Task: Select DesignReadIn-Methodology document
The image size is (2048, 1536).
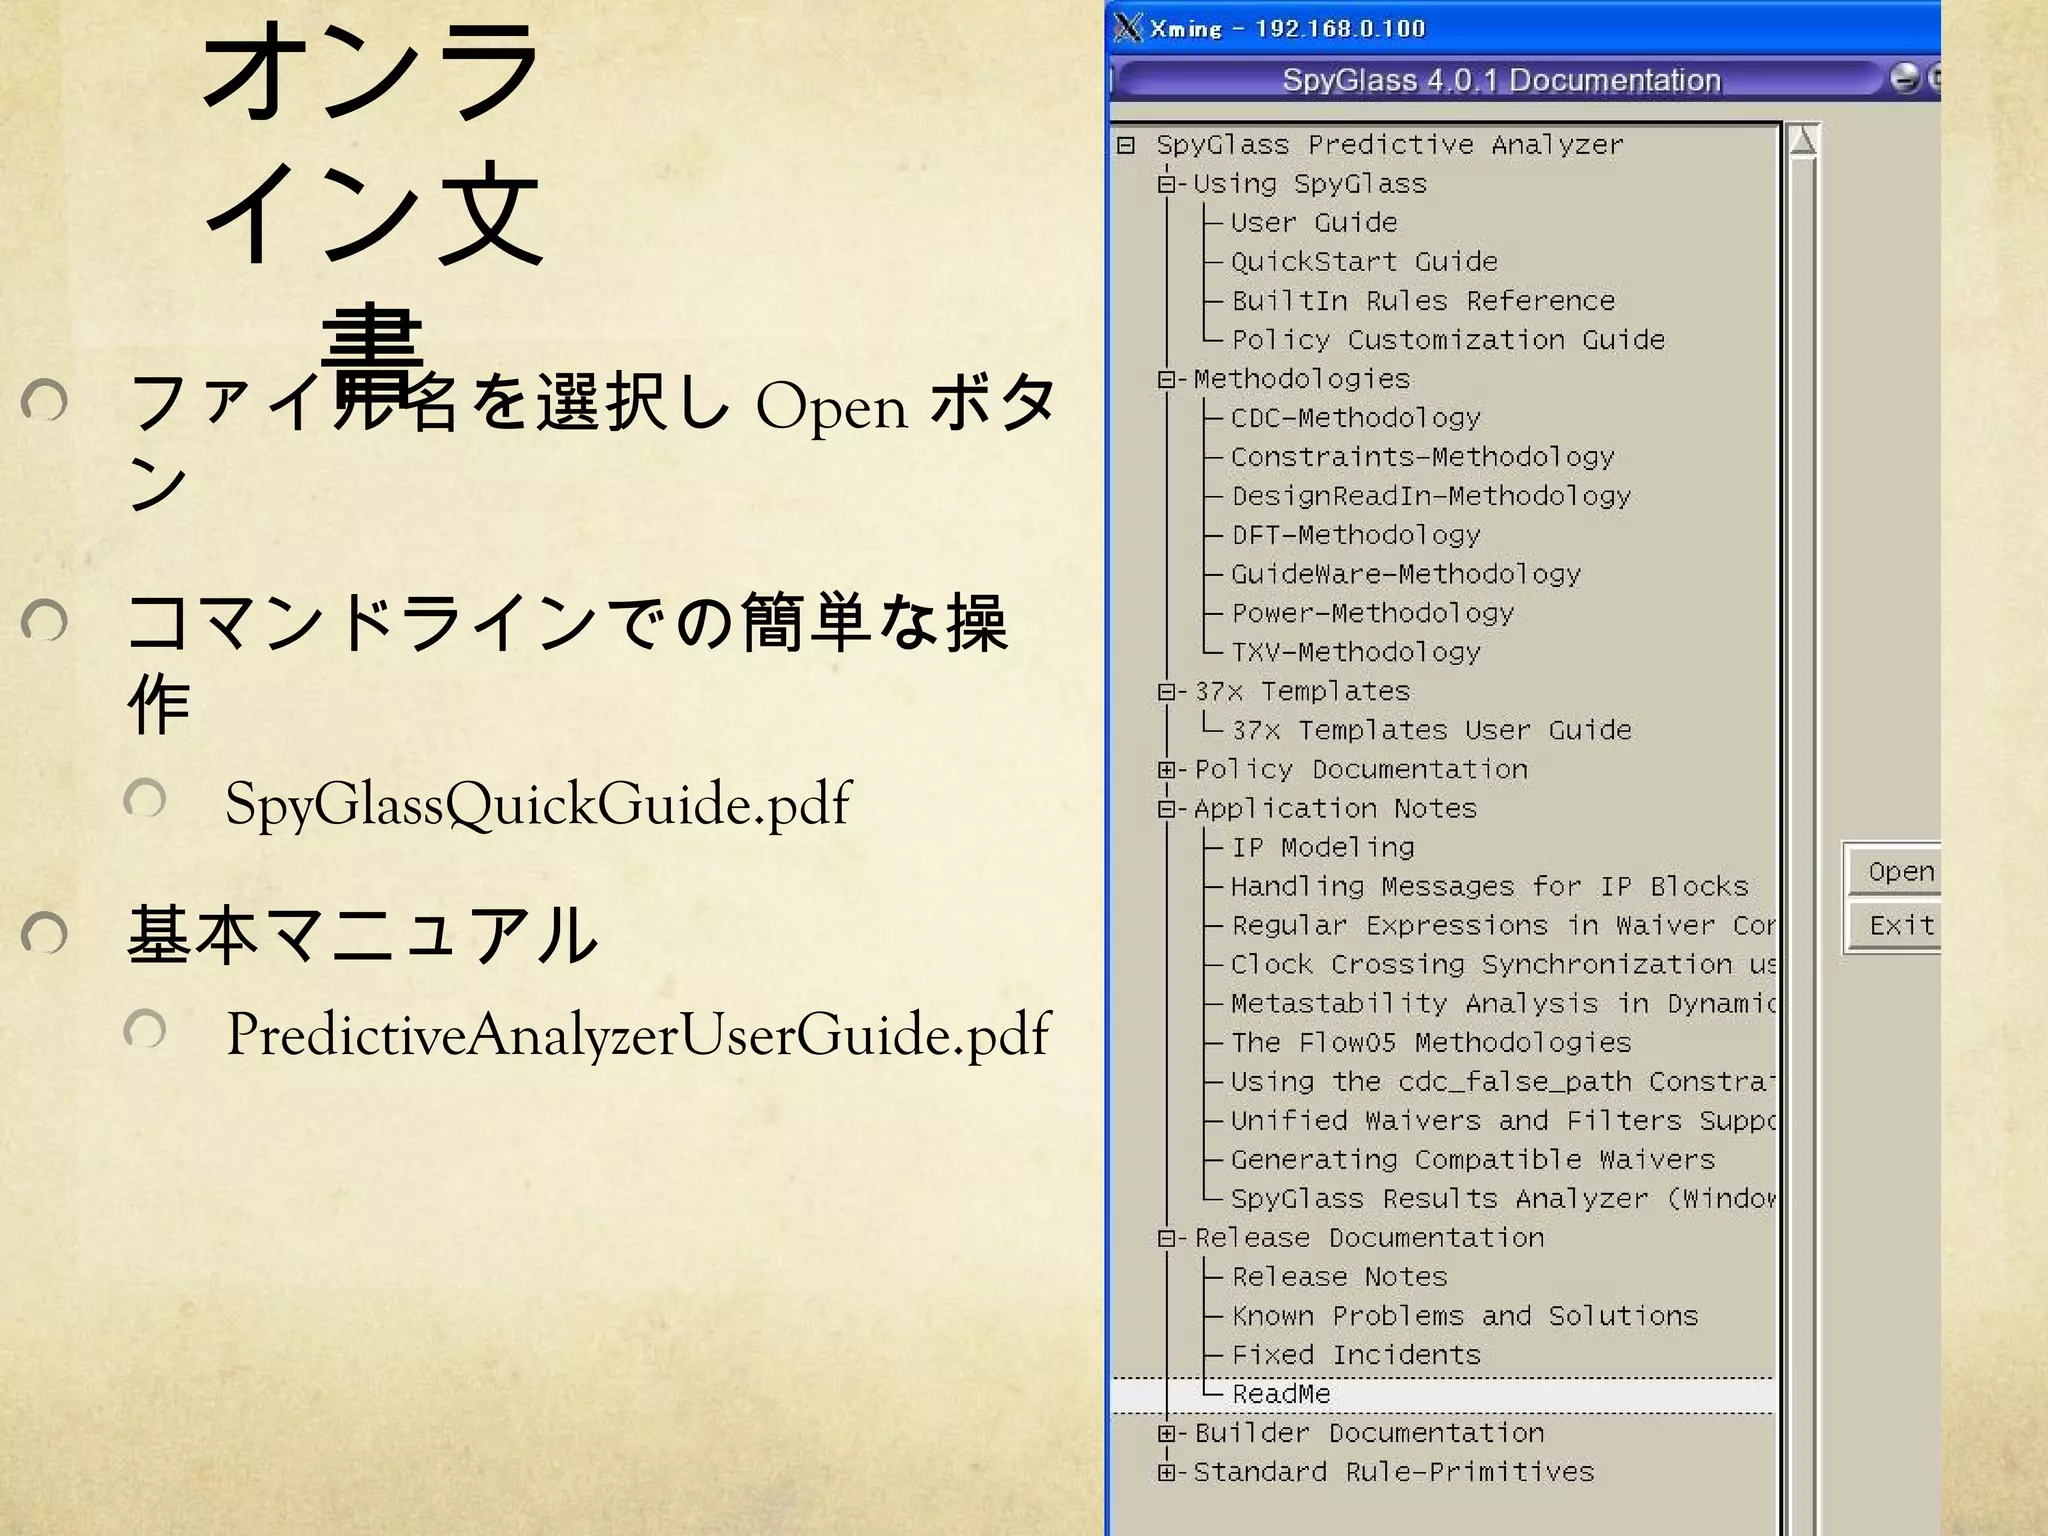Action: 1431,496
